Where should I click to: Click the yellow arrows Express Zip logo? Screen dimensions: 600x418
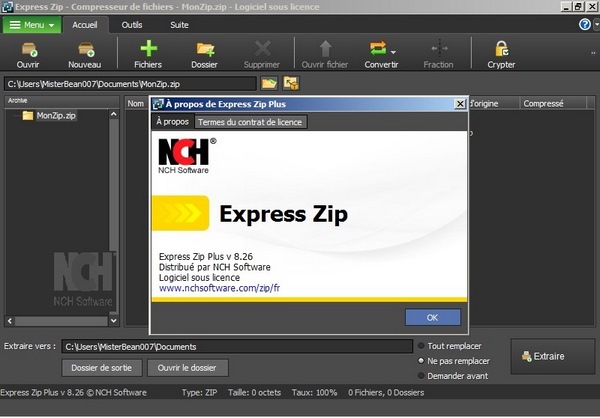[x=180, y=213]
